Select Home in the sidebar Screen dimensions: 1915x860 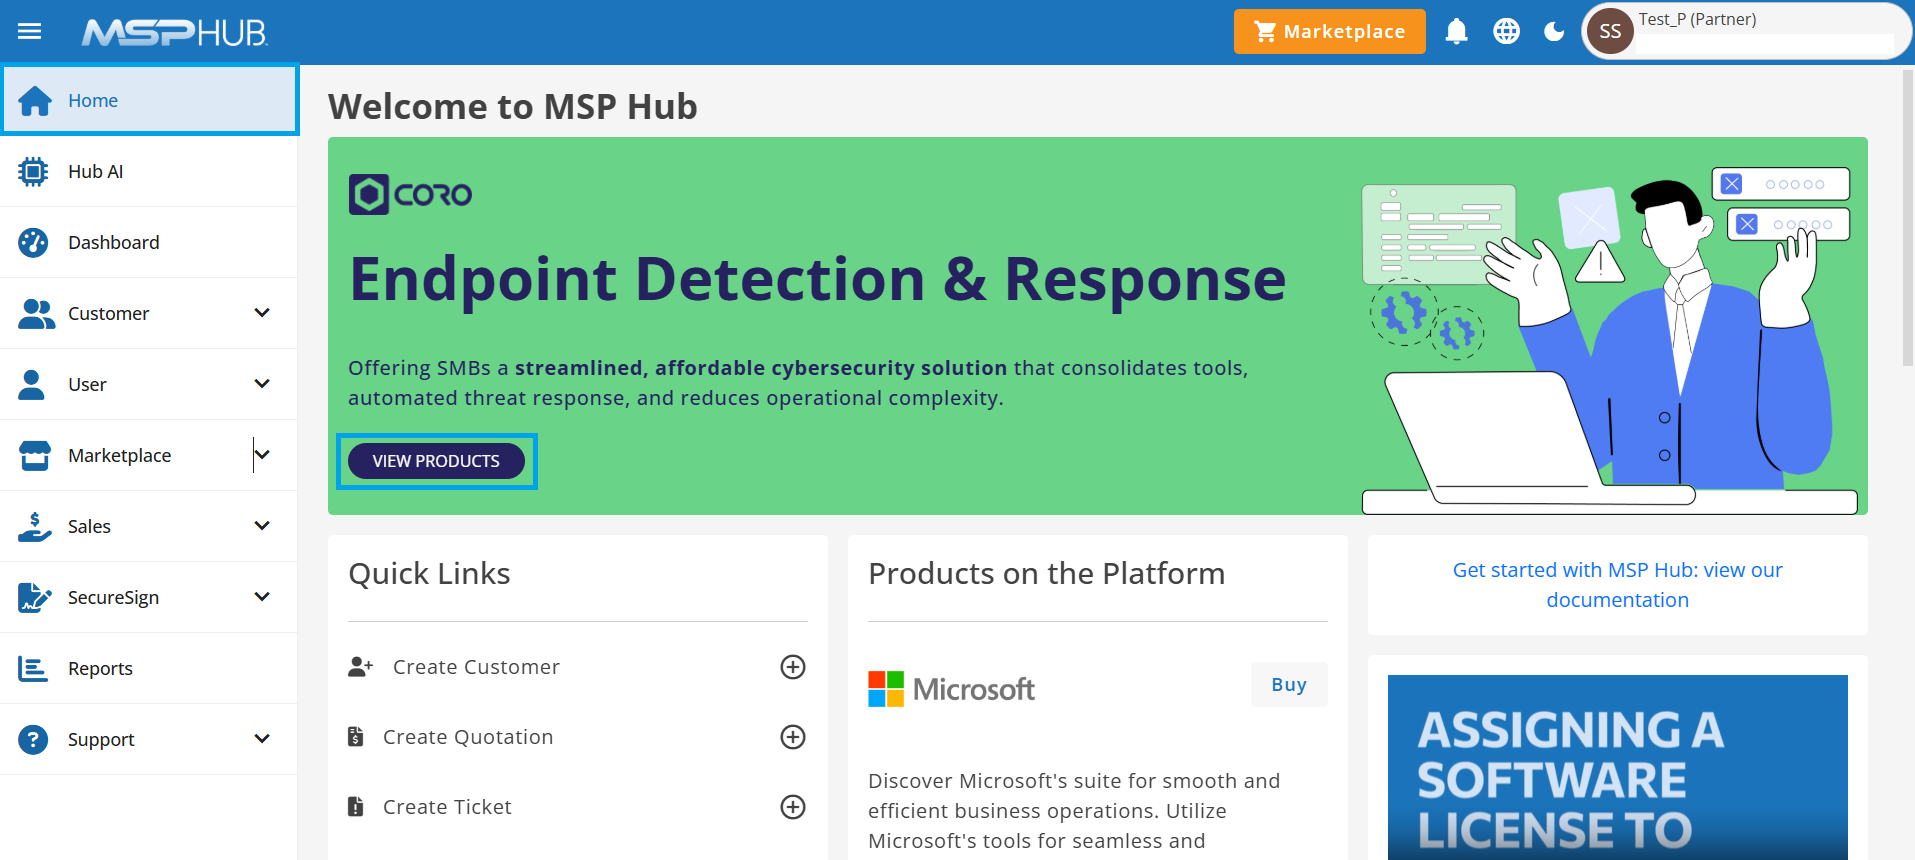click(150, 100)
